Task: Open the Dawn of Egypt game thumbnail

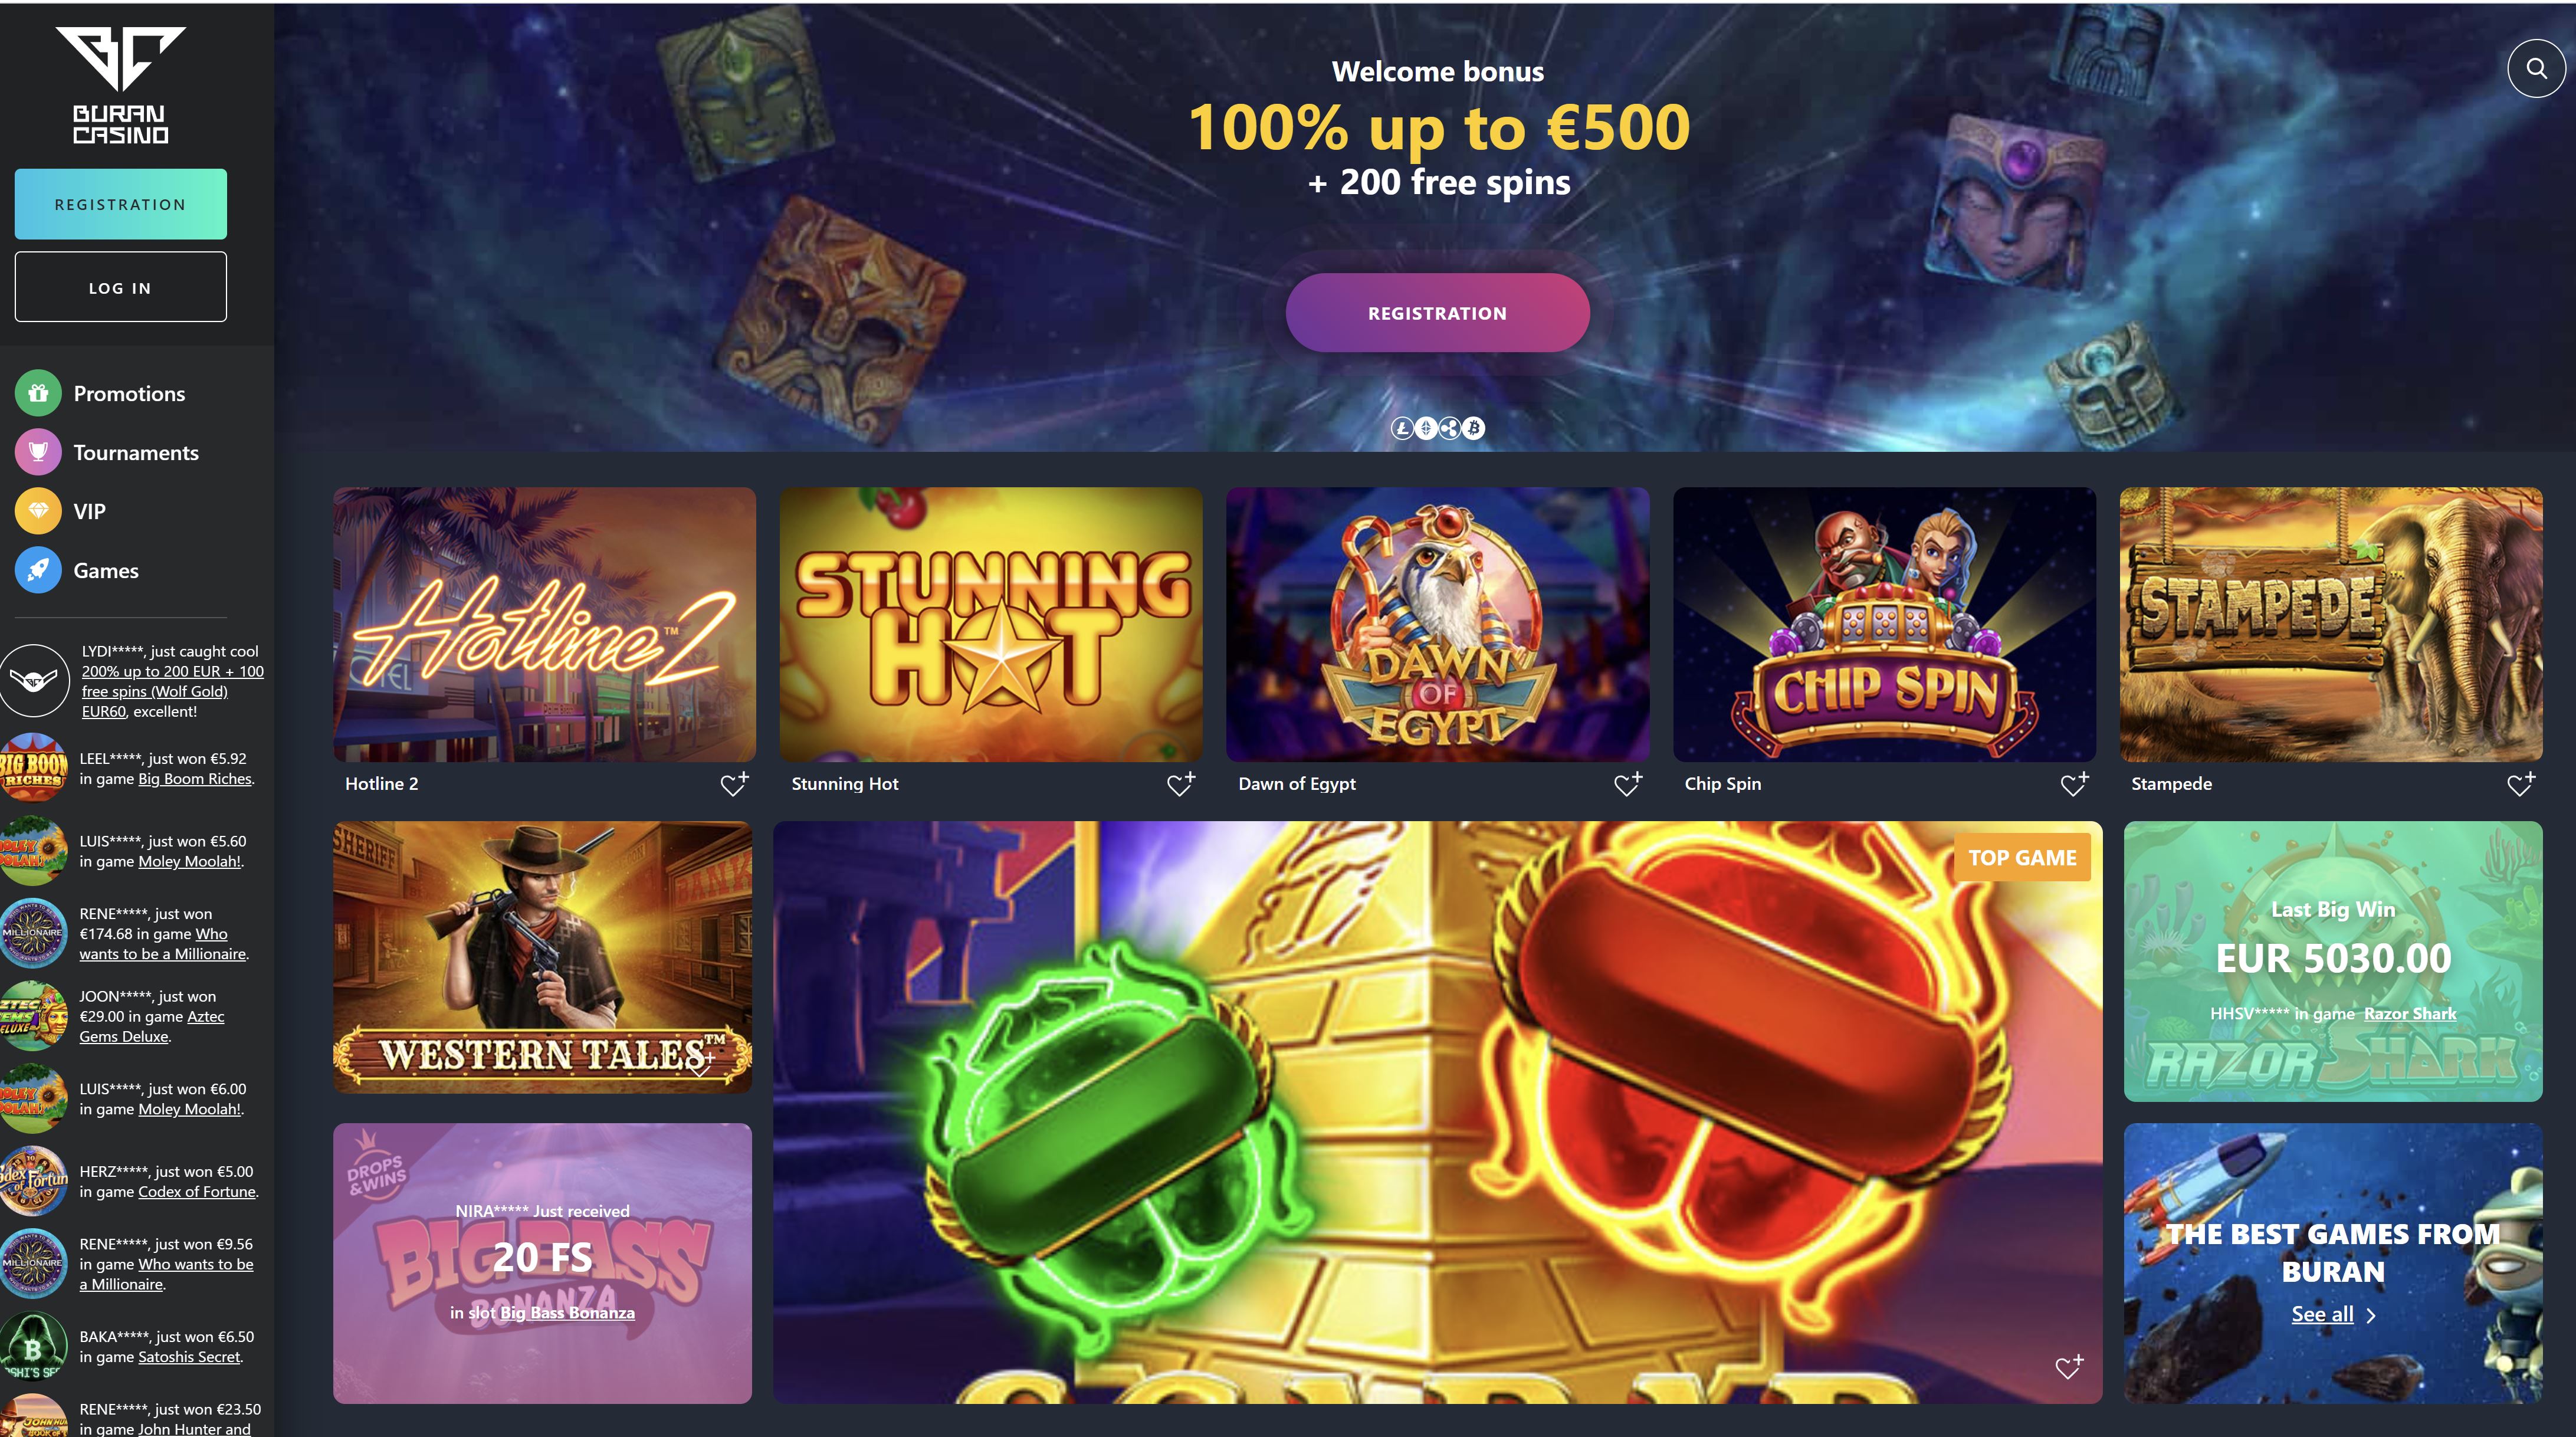Action: 1437,625
